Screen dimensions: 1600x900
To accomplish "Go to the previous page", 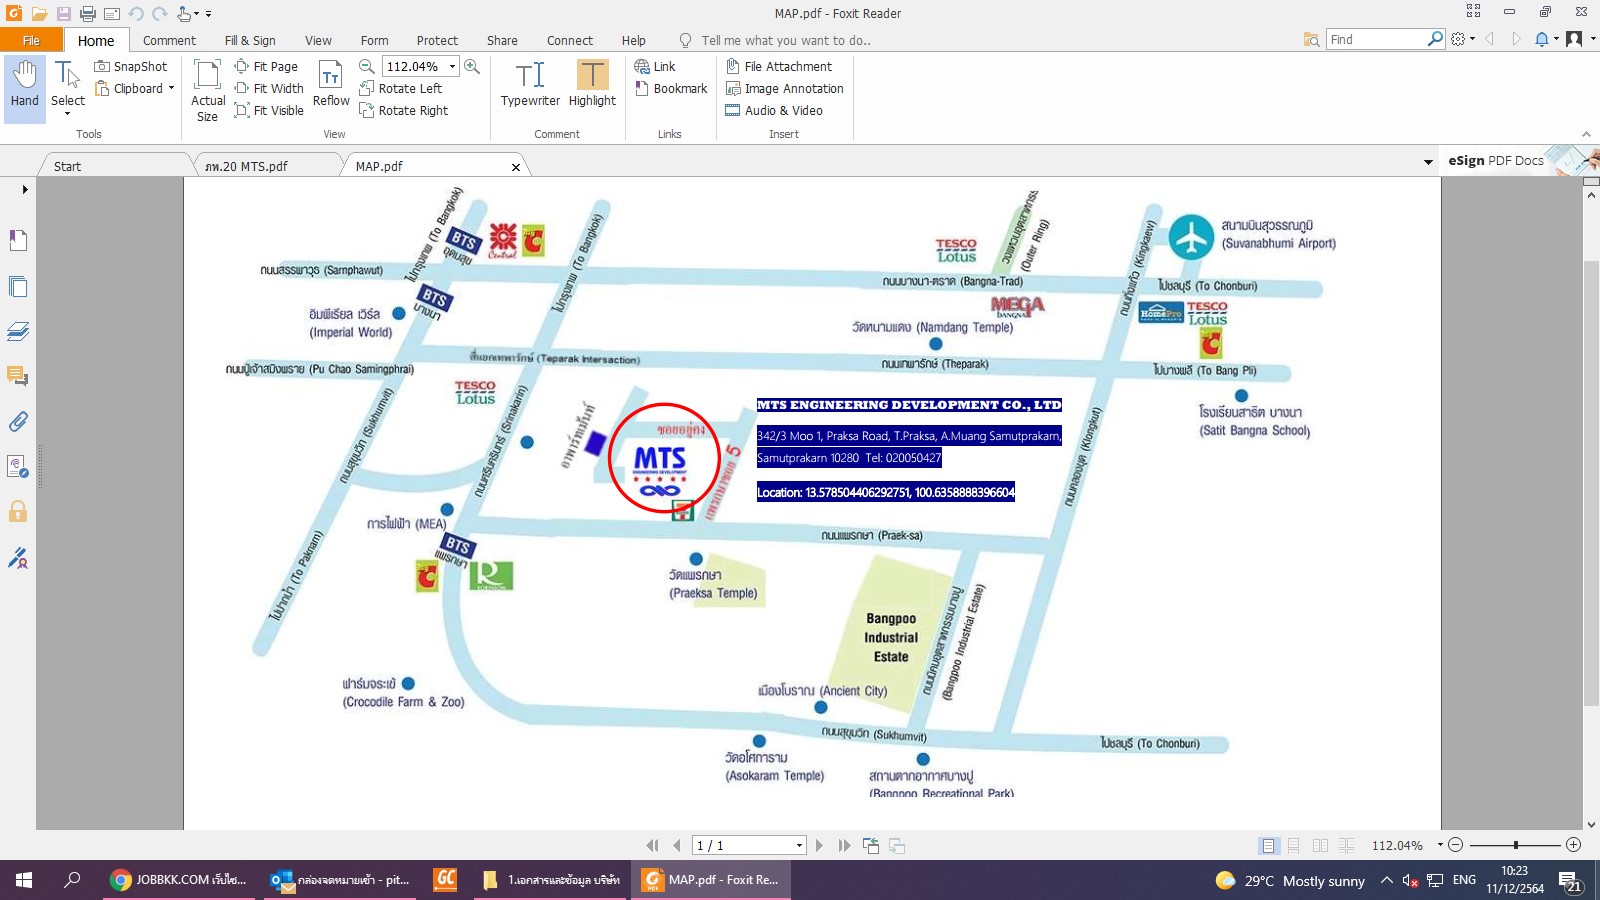I will pyautogui.click(x=677, y=845).
